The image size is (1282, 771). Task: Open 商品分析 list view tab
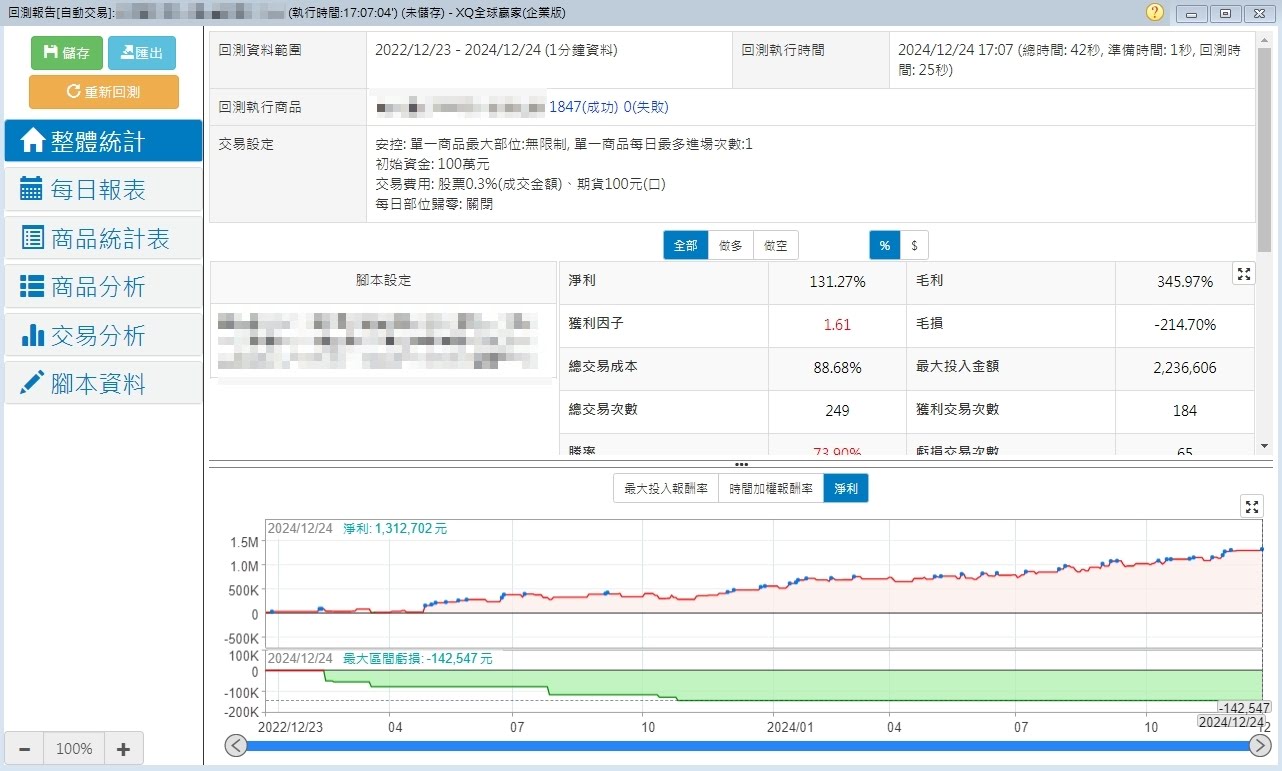pos(103,287)
